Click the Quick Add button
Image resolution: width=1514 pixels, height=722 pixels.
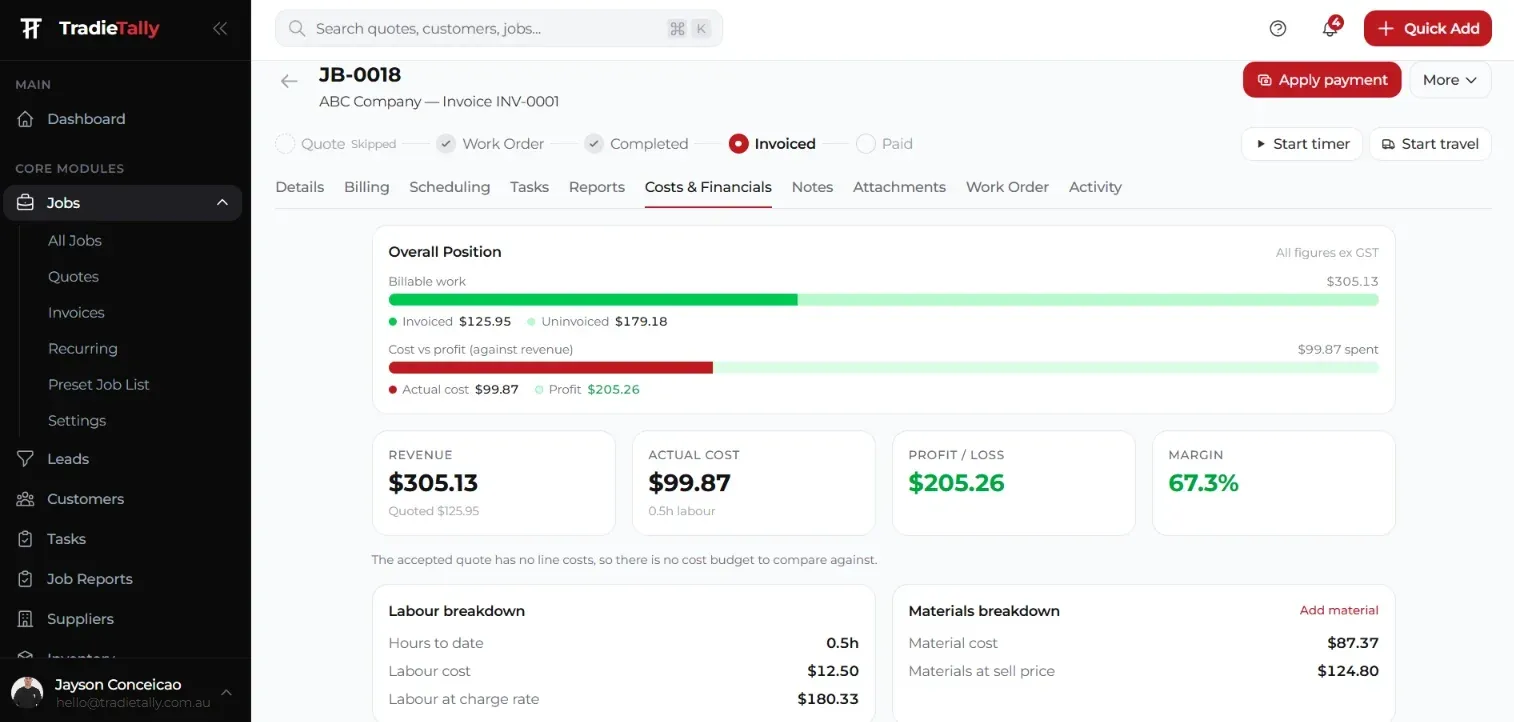tap(1428, 28)
